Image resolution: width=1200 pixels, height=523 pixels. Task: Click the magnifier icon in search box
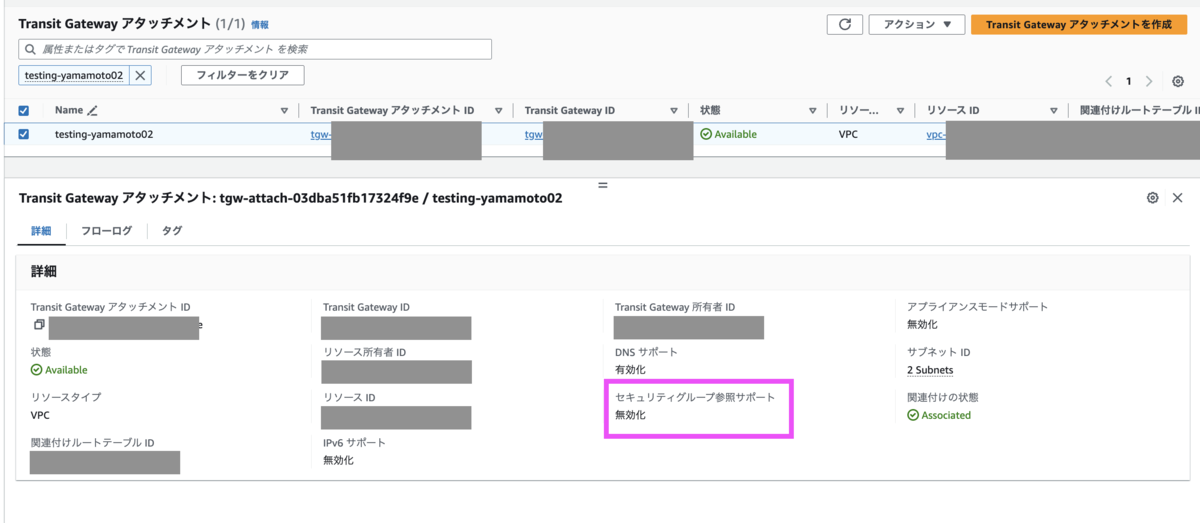click(30, 49)
